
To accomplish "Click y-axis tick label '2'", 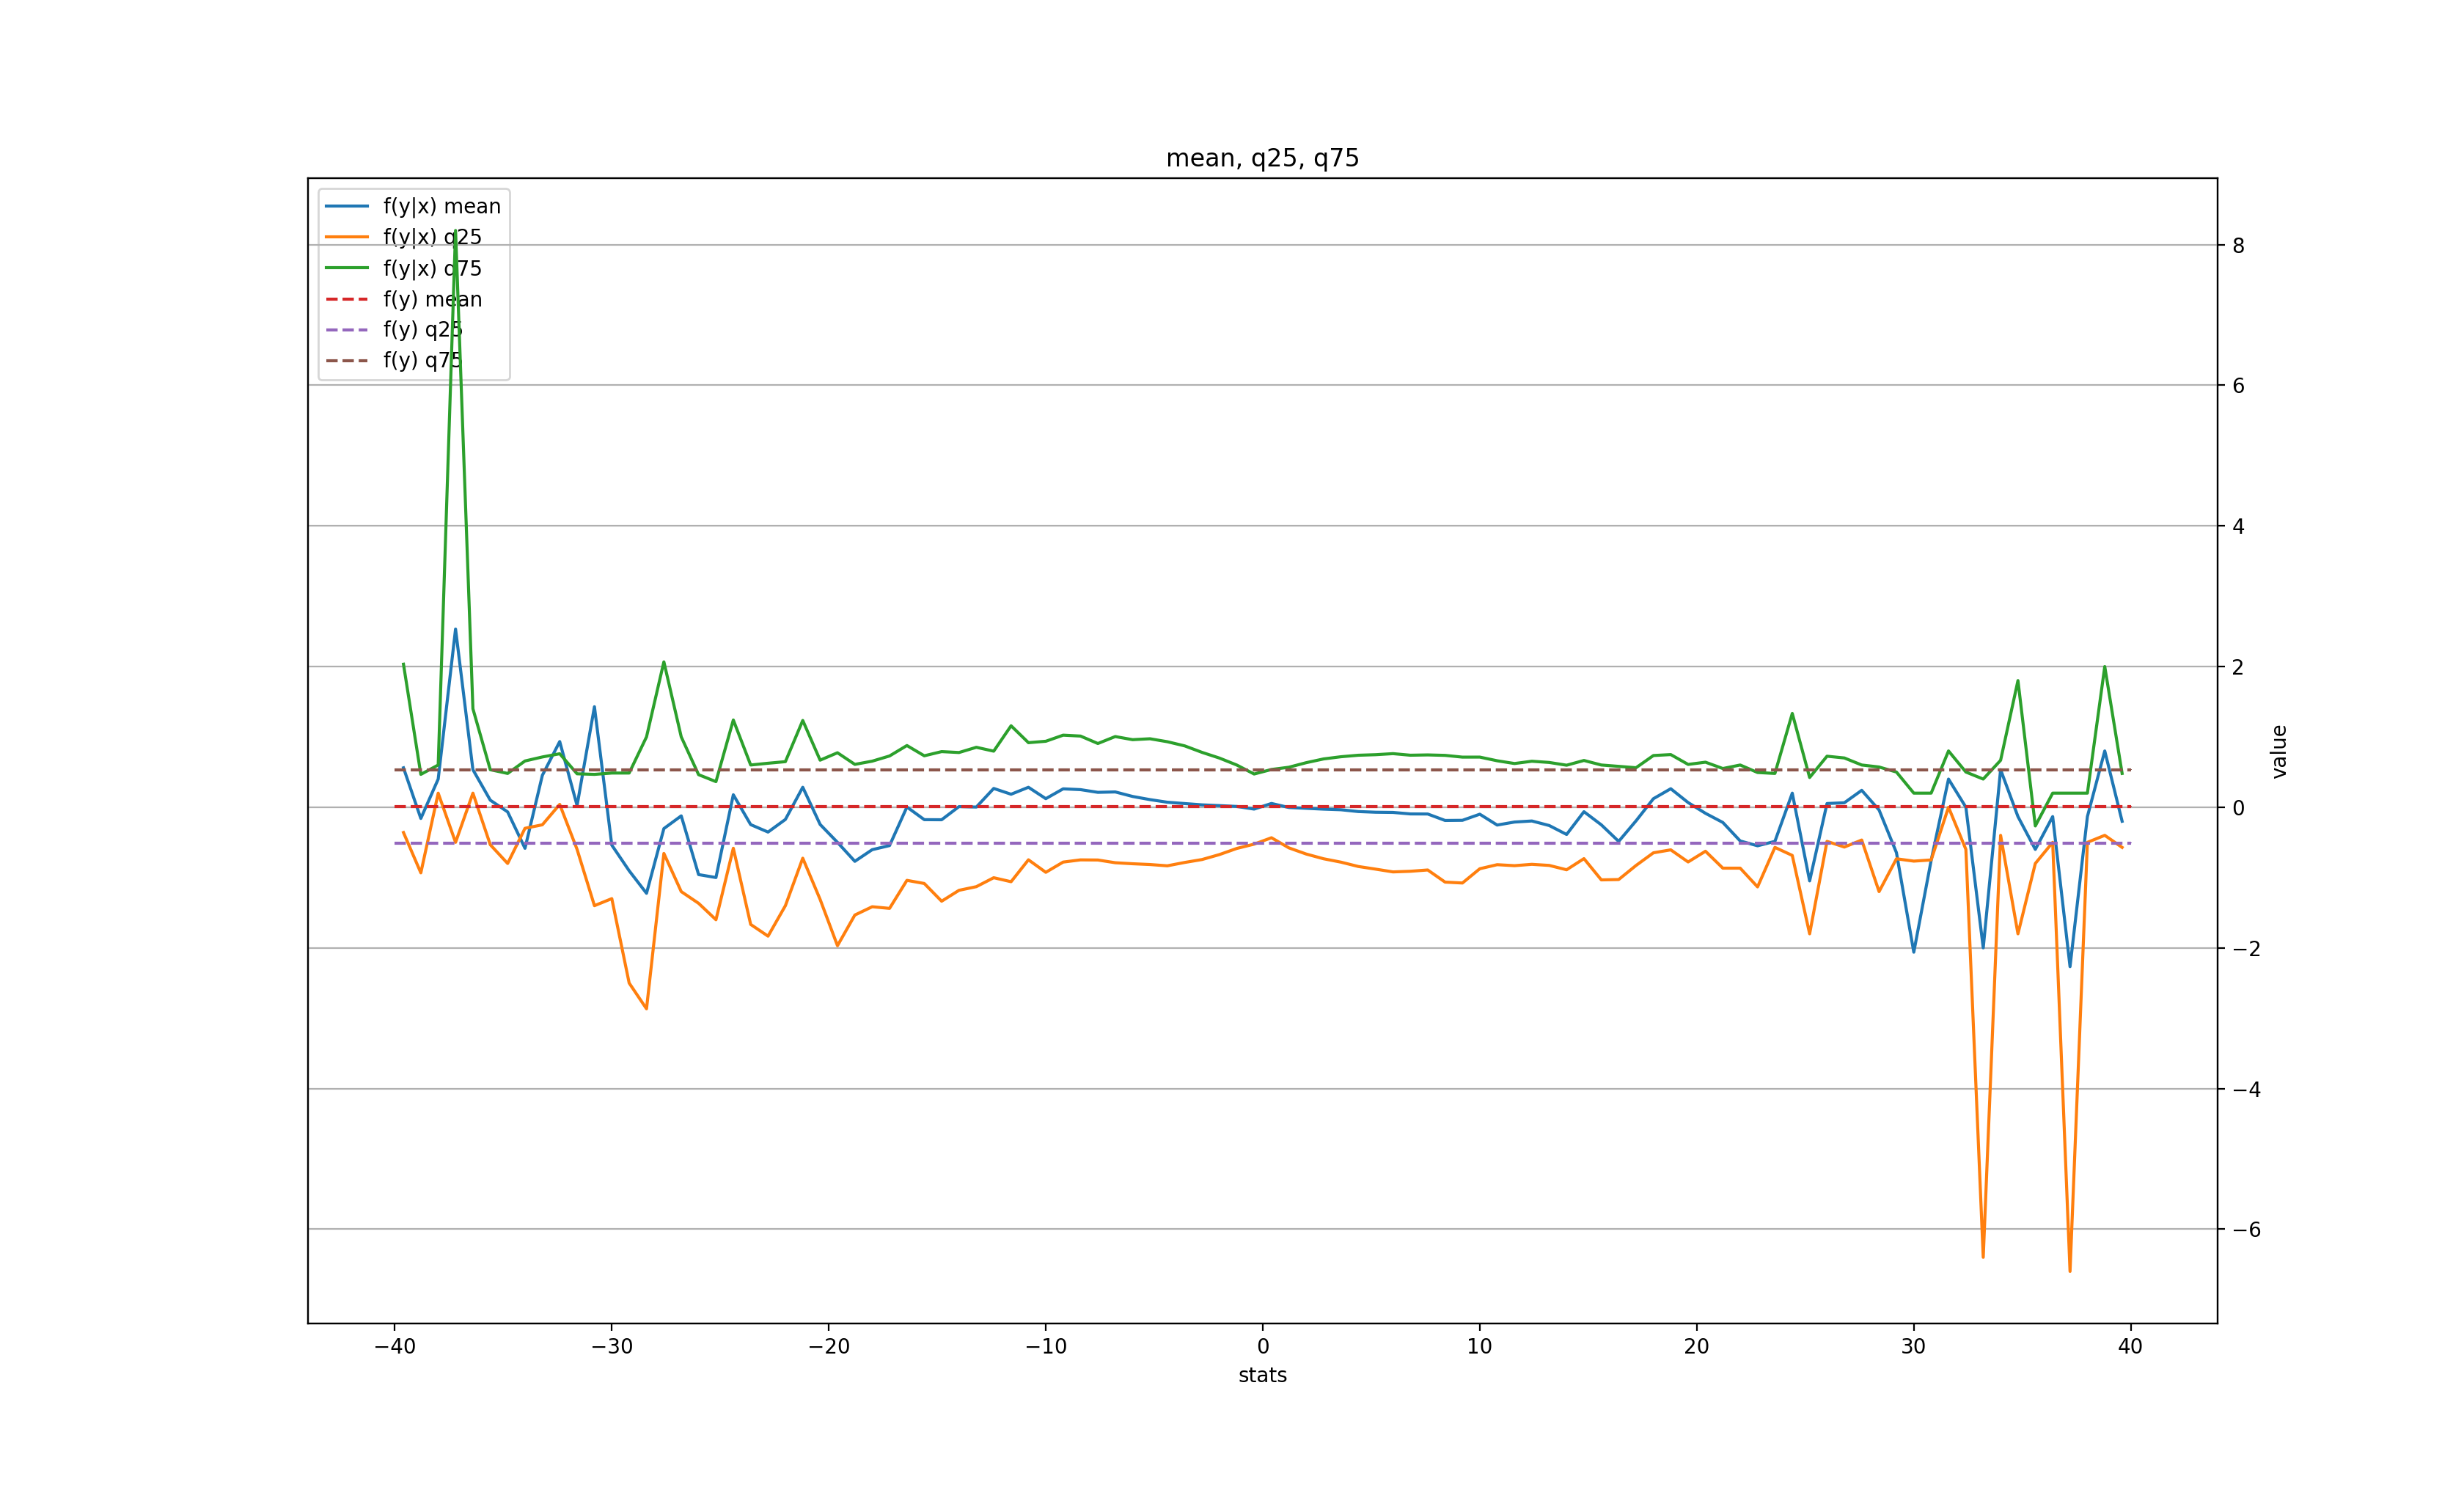I will pos(2238,668).
